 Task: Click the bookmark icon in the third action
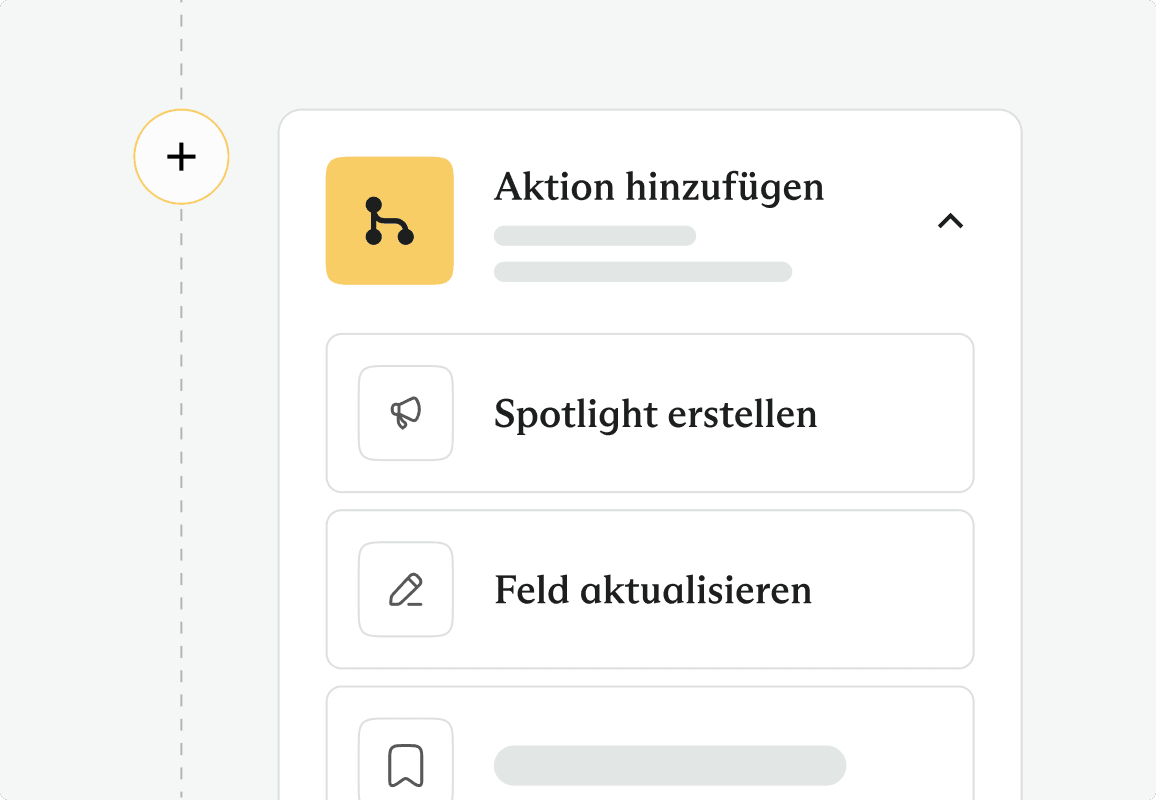coord(405,765)
